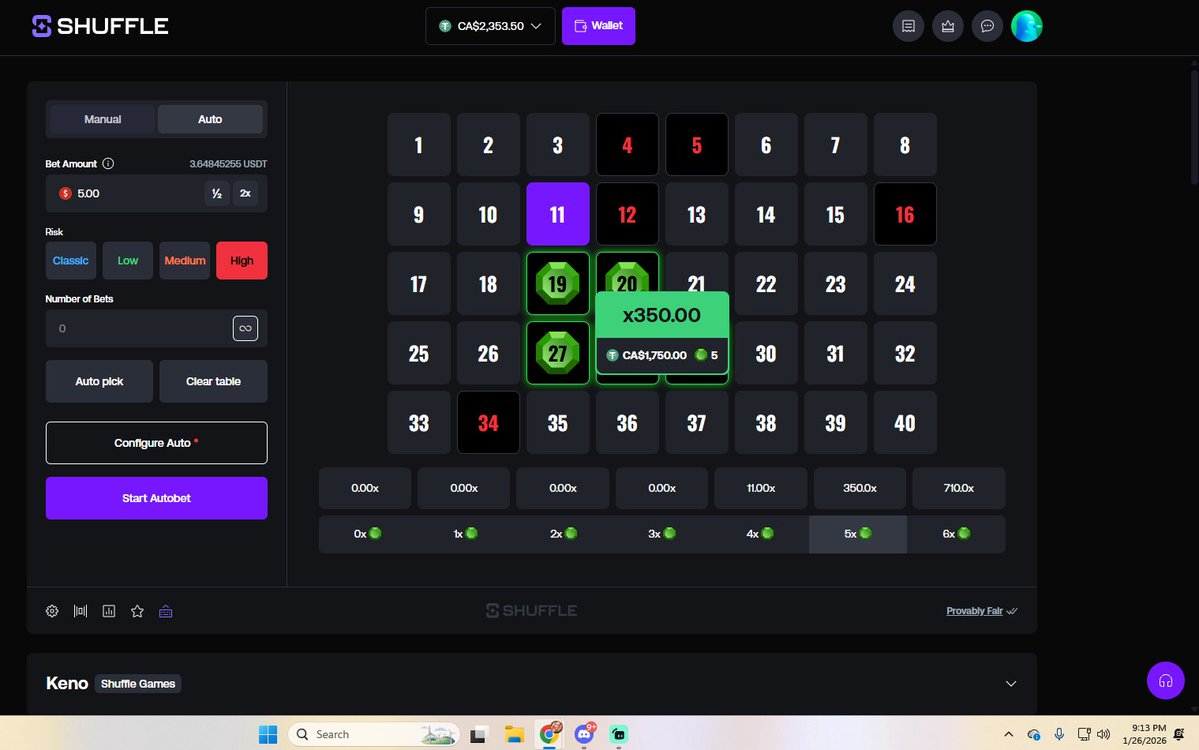Open the bet slips icon in header
The width and height of the screenshot is (1199, 750).
point(908,26)
